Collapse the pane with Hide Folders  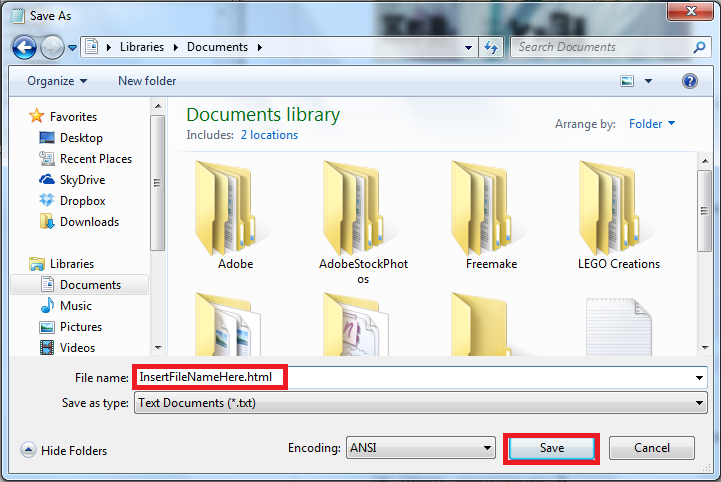[64, 451]
